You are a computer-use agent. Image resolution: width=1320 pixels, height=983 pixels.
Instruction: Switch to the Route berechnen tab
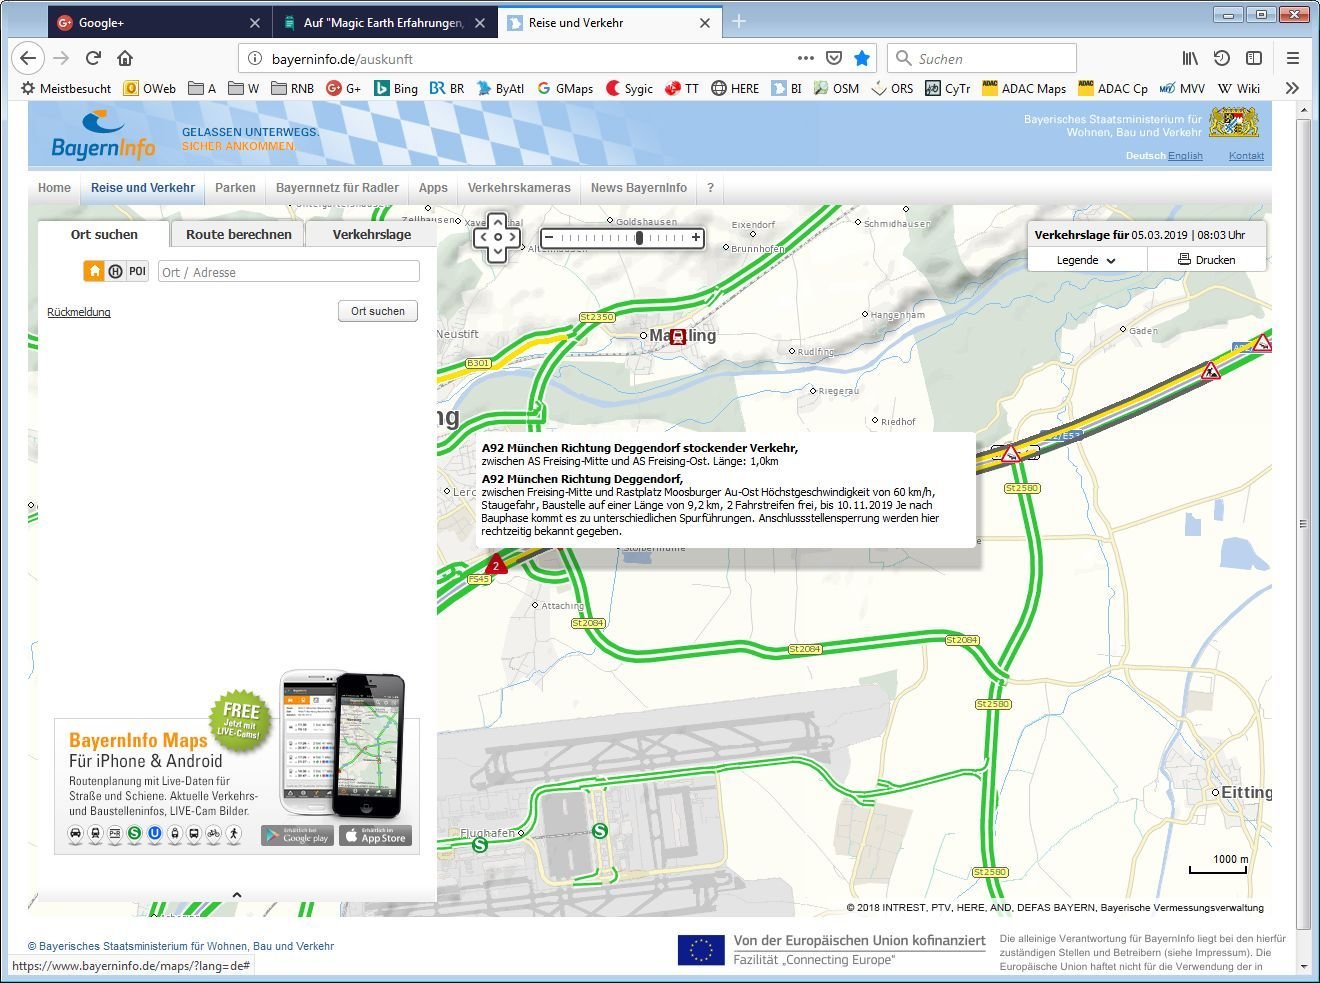pyautogui.click(x=239, y=234)
